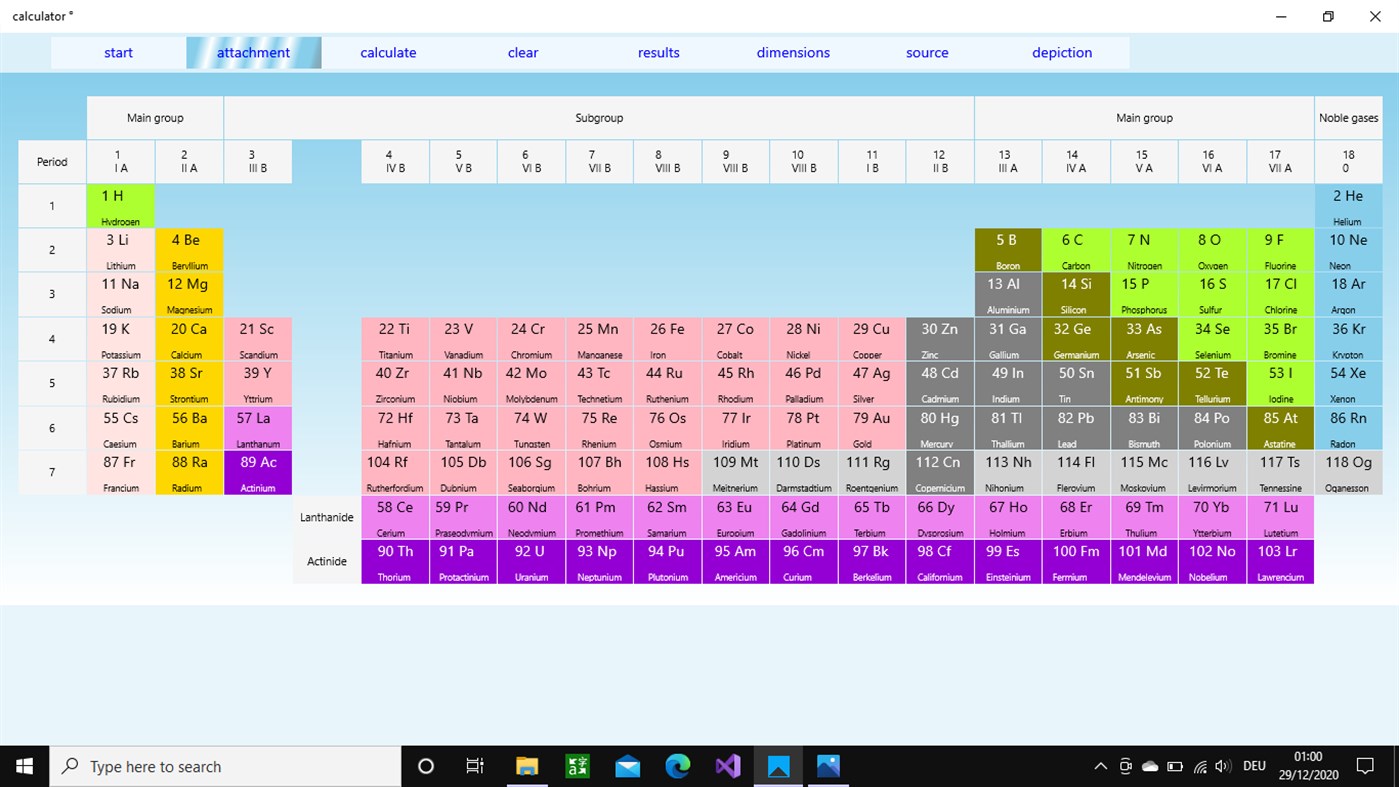Open the "depiction" tab
The image size is (1399, 787).
tap(1062, 52)
